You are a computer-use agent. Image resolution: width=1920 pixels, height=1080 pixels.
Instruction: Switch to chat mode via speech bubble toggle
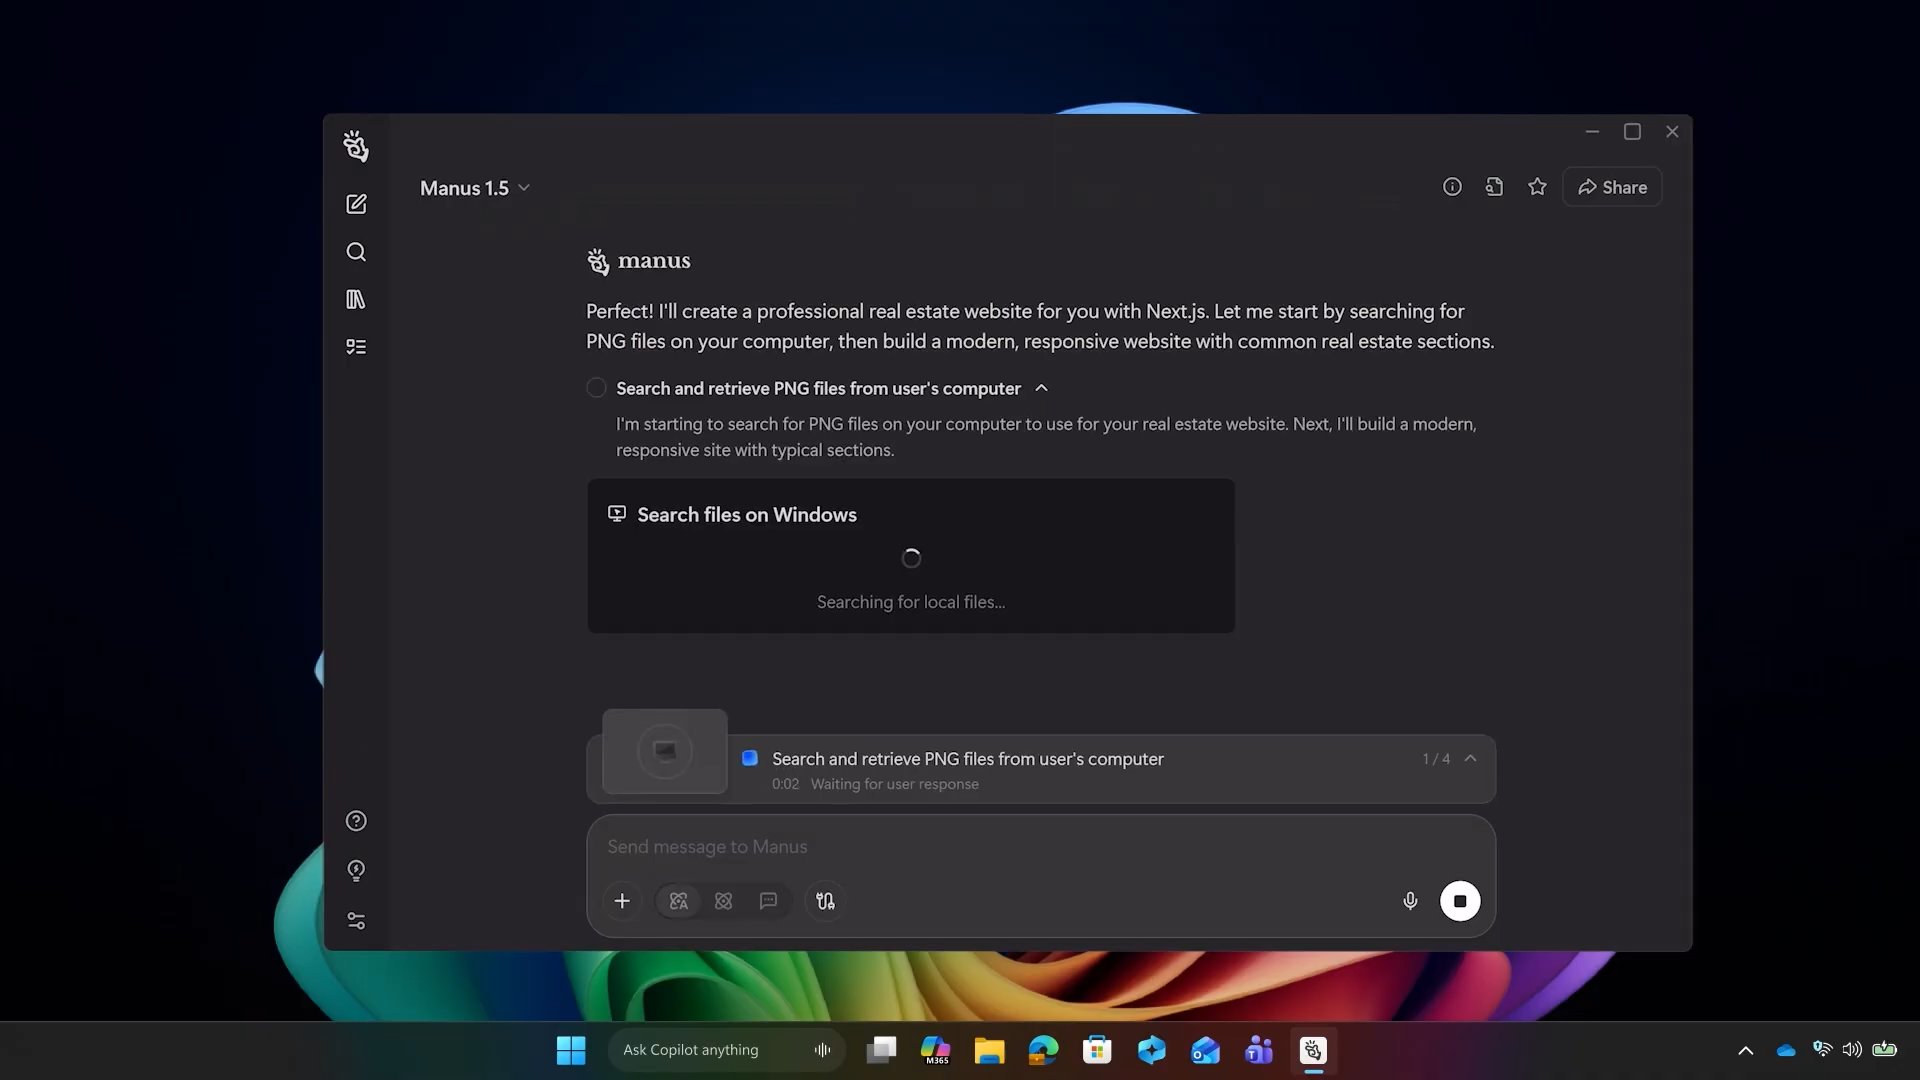768,900
